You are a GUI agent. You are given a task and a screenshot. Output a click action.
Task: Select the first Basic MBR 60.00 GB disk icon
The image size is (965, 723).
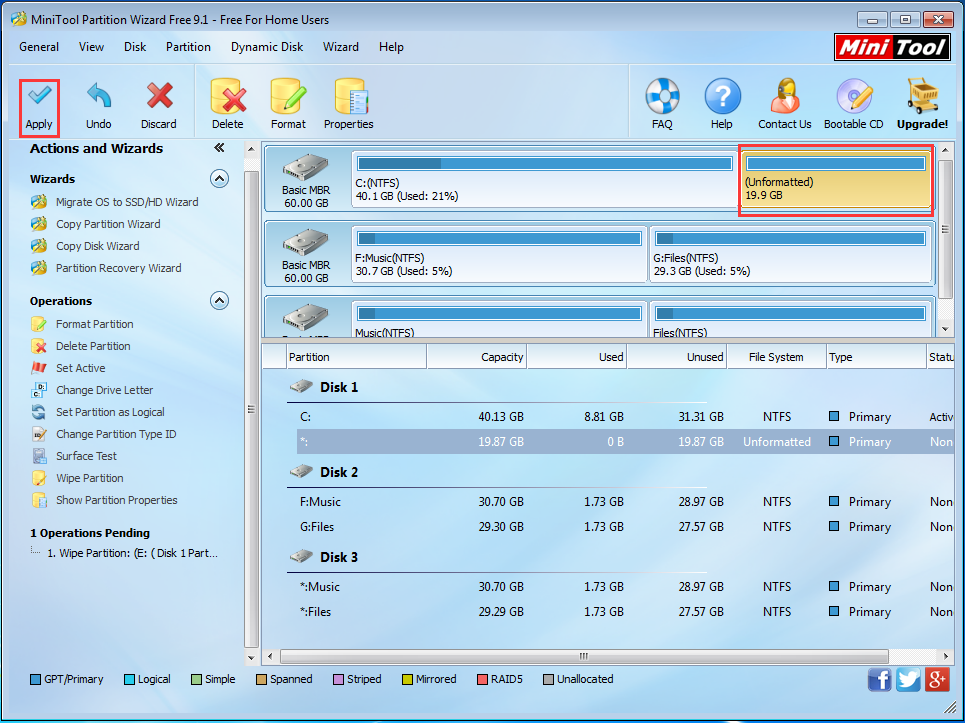click(305, 167)
